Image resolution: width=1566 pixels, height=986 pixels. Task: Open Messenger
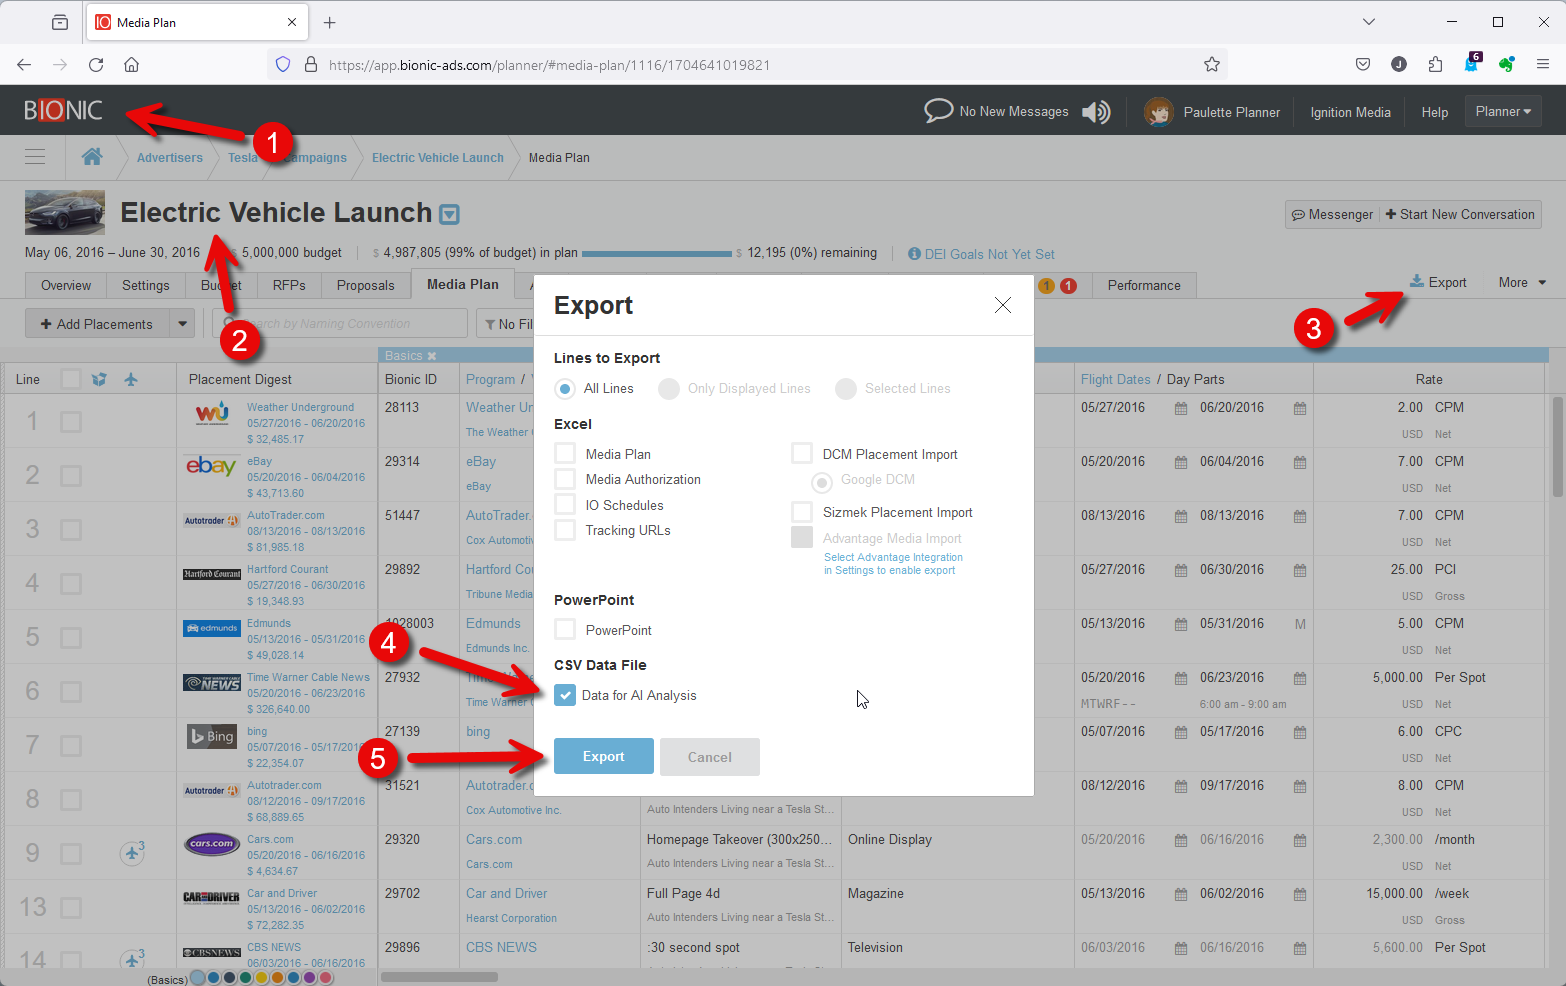click(1332, 214)
